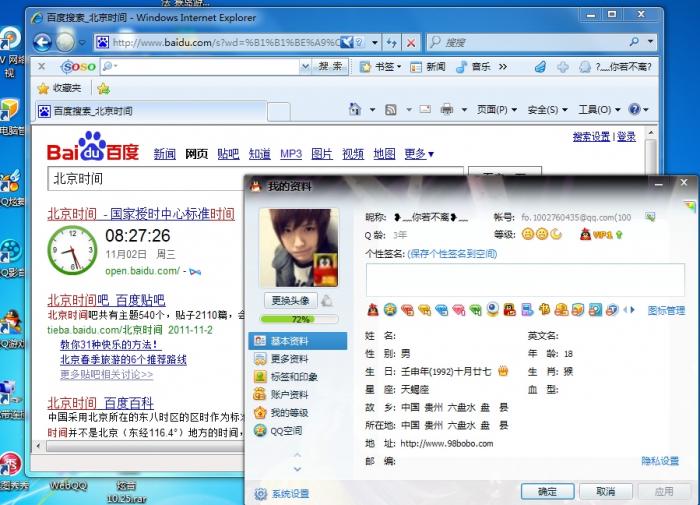Image resolution: width=700 pixels, height=505 pixels.
Task: Click 登录 link on Baidu
Action: coord(626,136)
